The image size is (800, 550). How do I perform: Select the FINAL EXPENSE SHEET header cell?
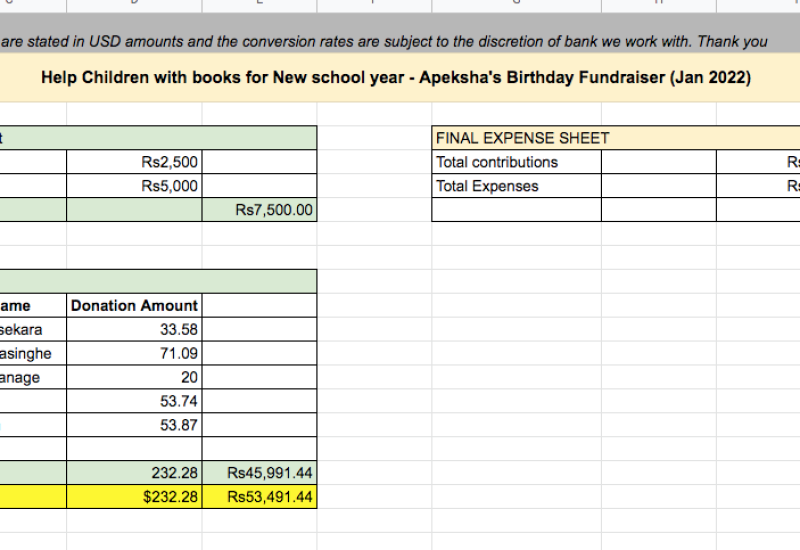pos(522,138)
